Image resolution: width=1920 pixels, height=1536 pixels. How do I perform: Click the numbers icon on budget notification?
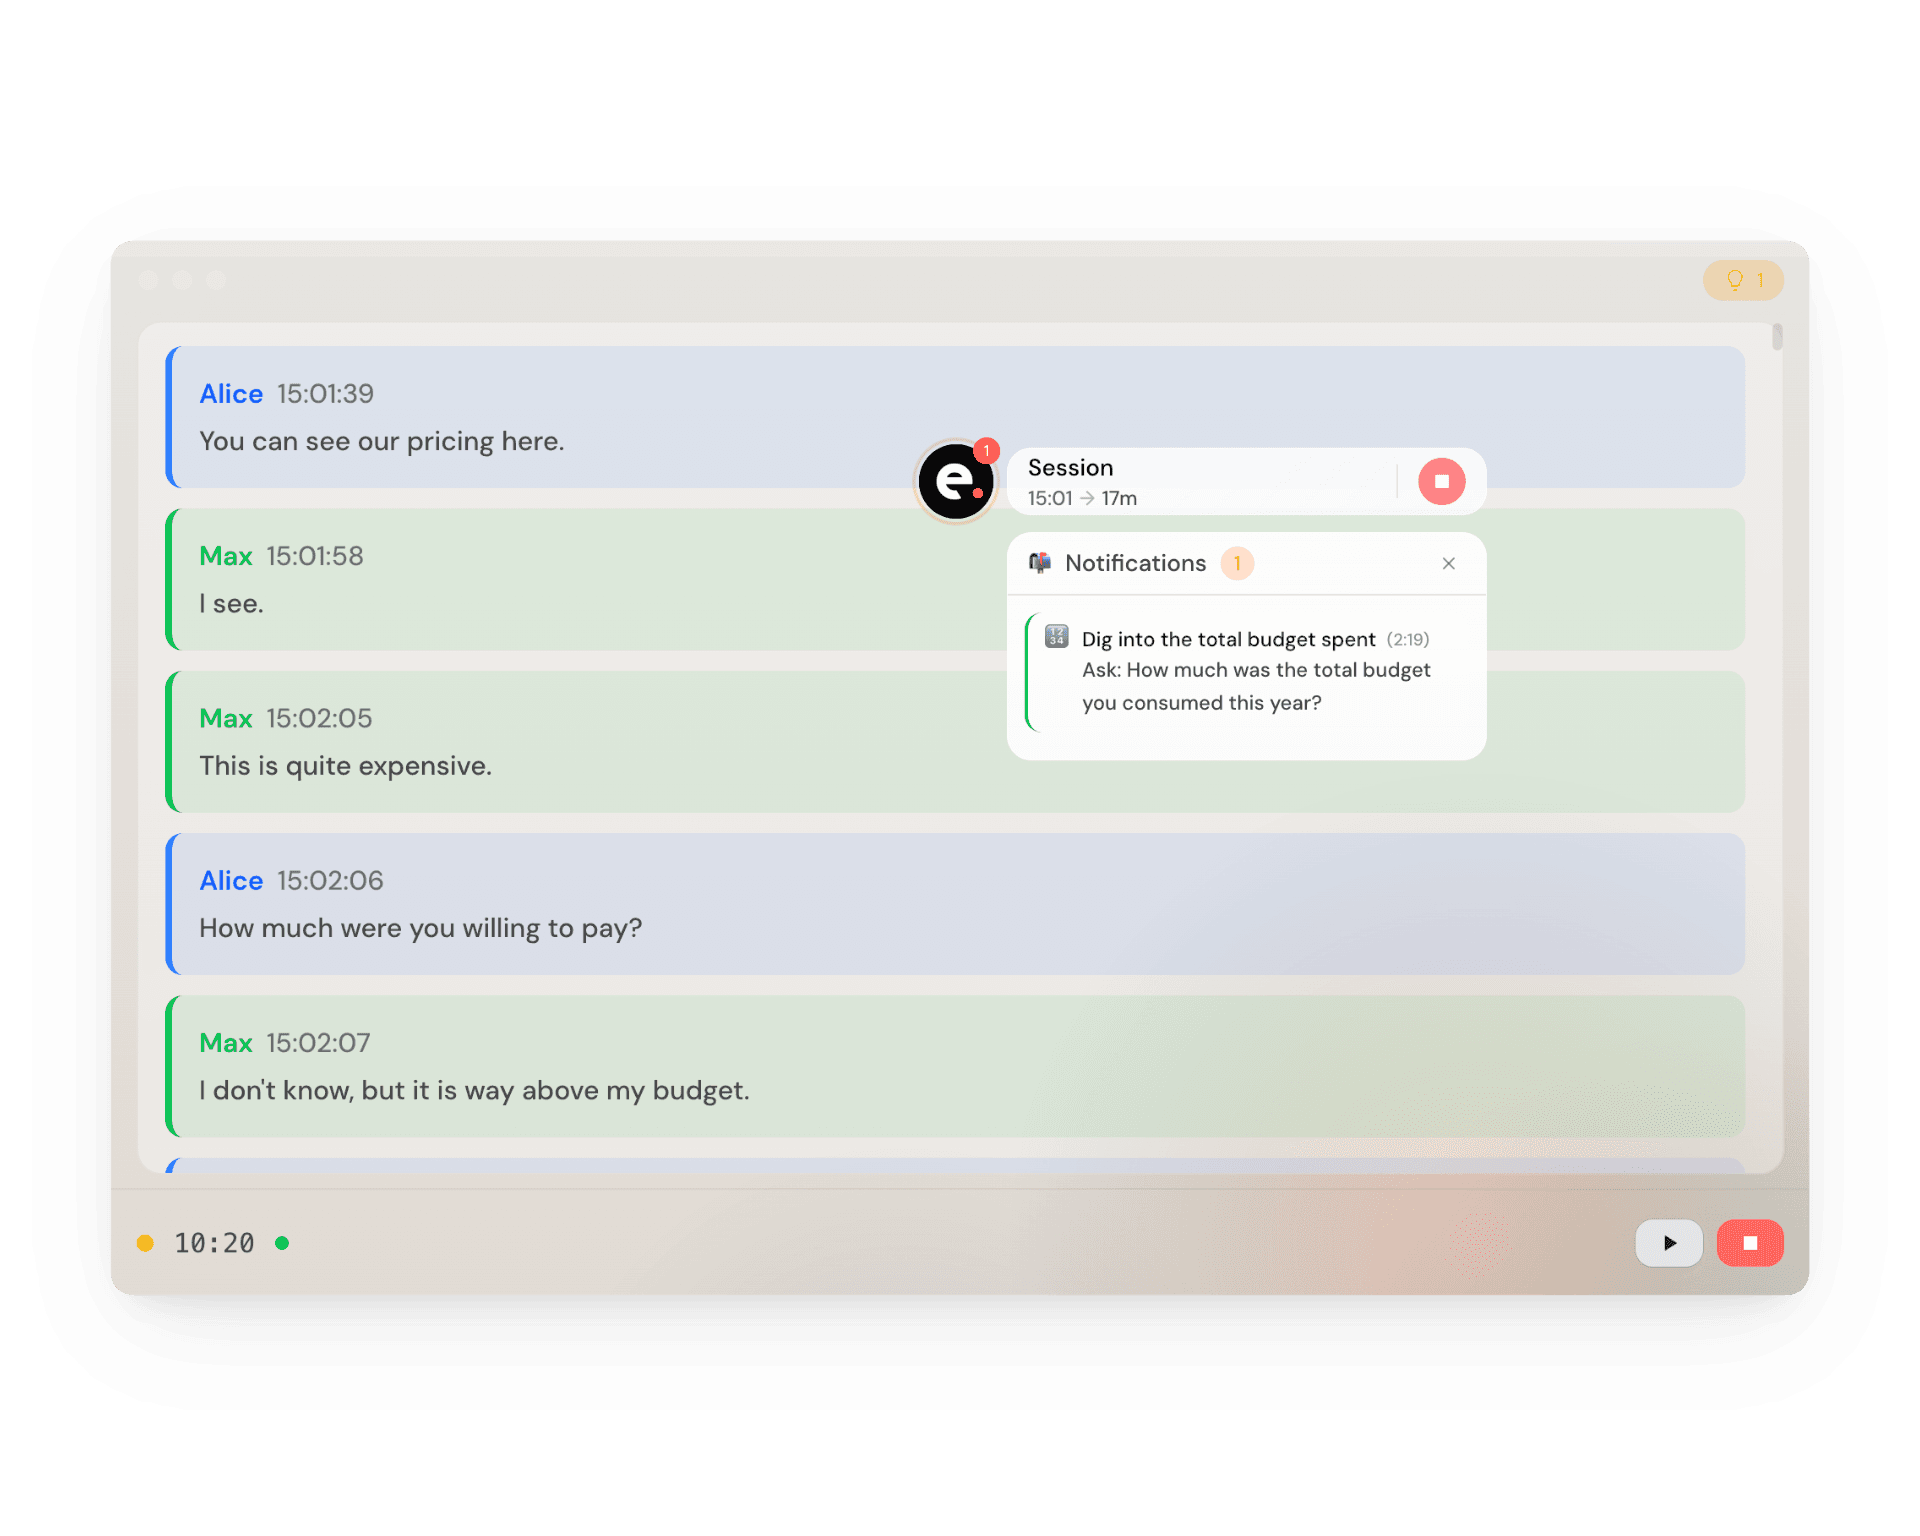[1056, 637]
